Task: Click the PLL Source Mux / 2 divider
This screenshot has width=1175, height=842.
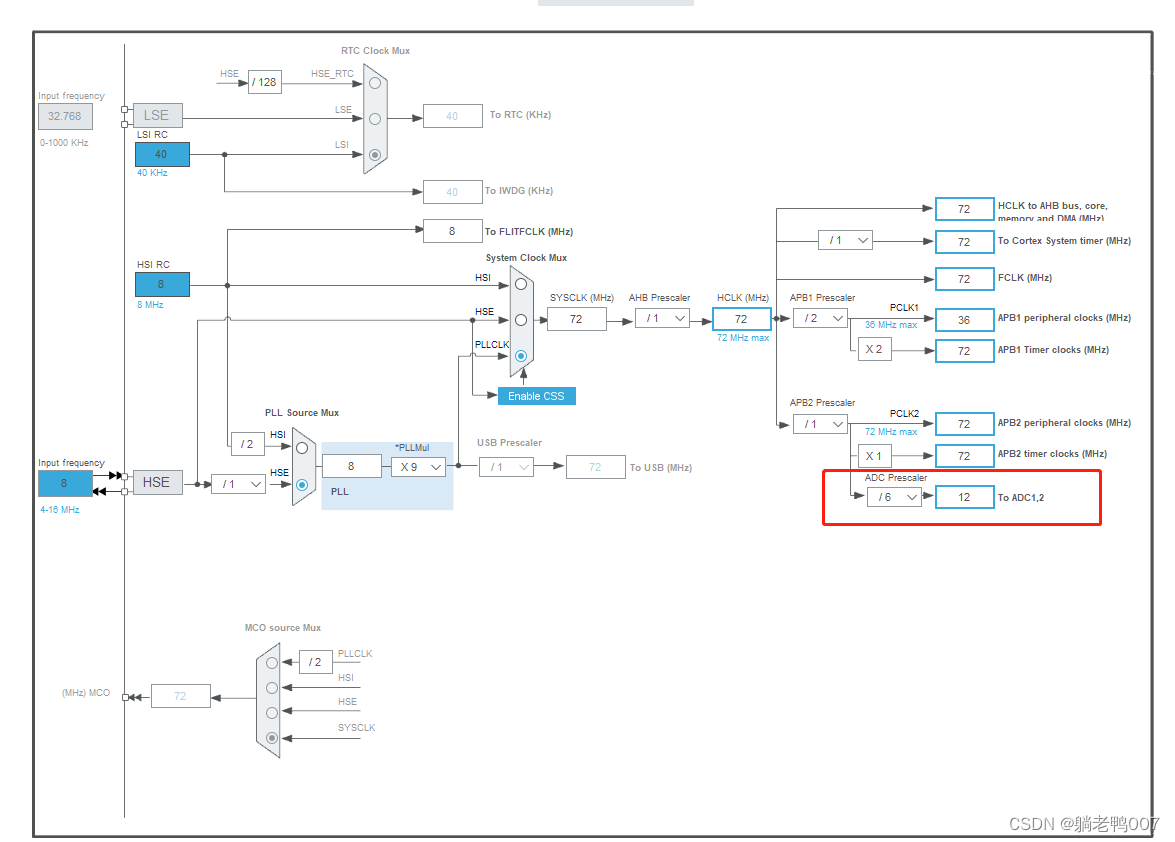Action: [247, 444]
